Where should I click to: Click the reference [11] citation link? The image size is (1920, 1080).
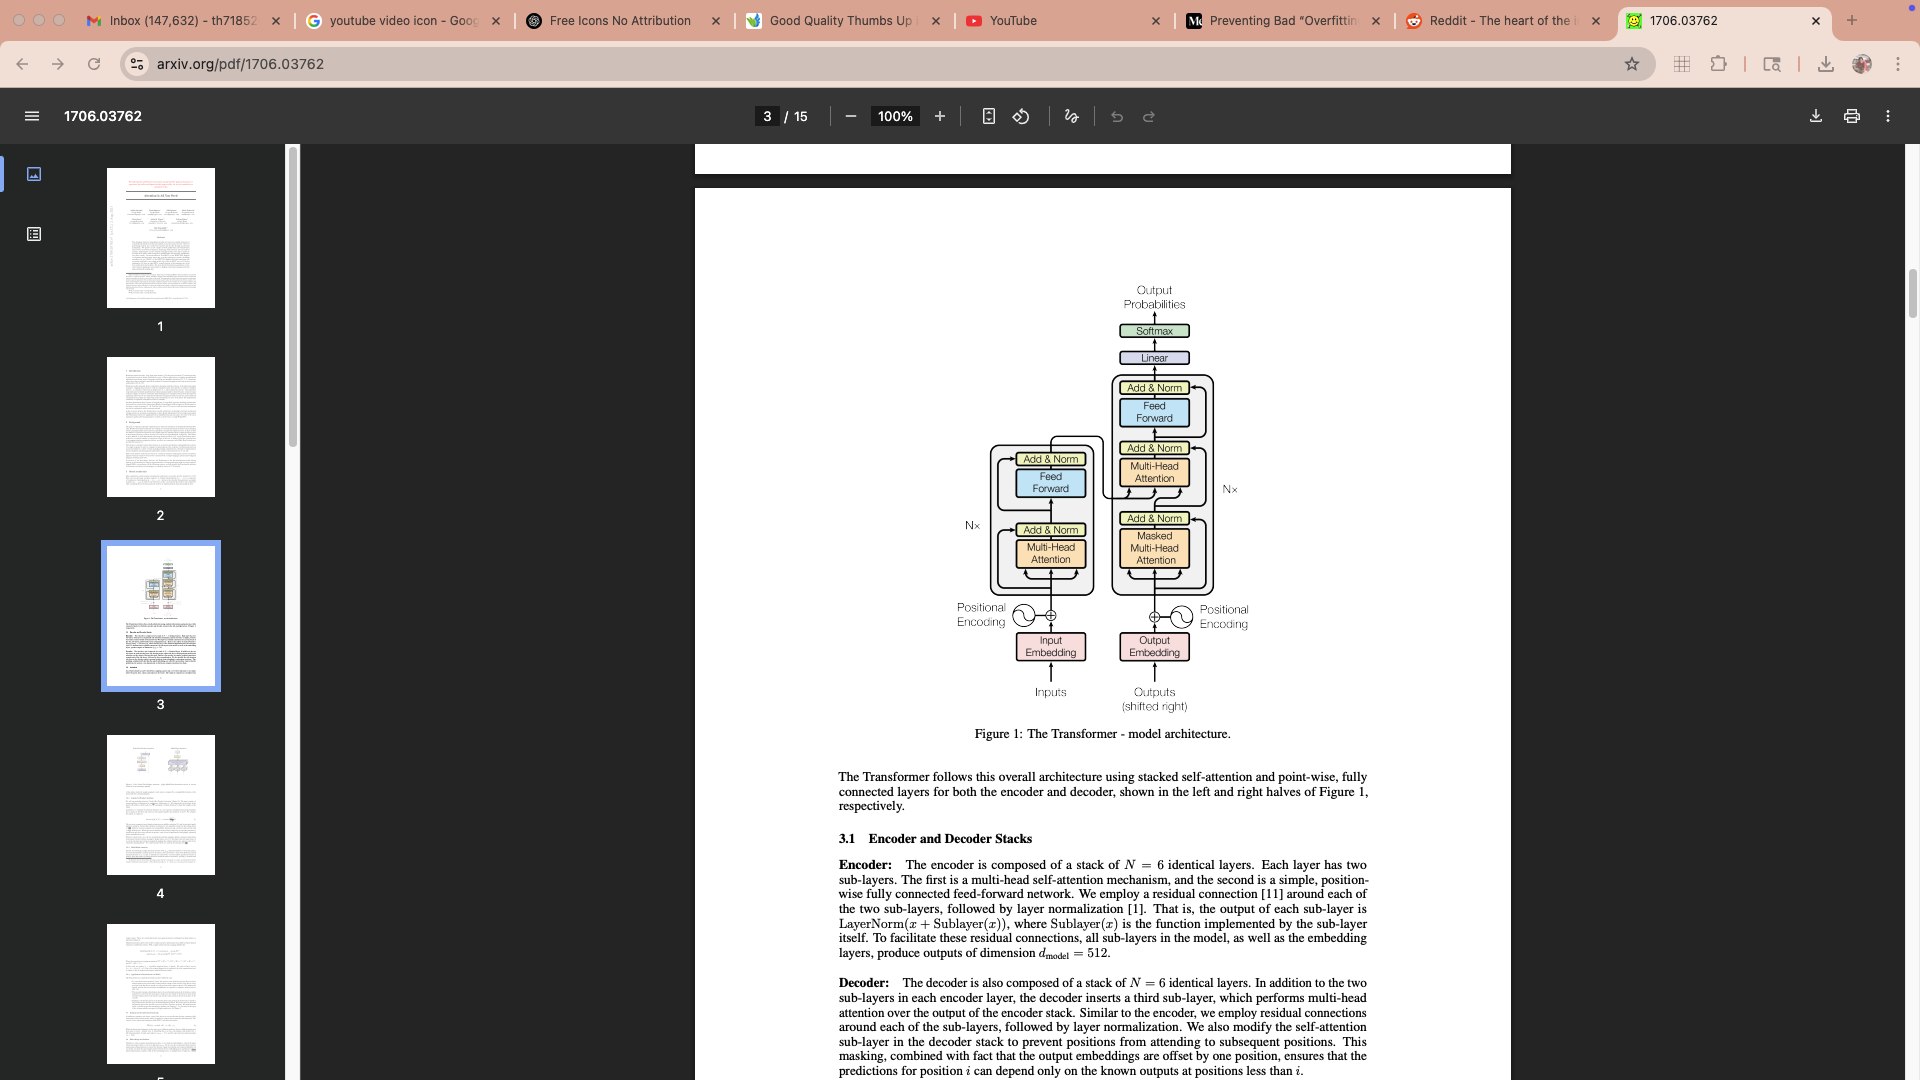coord(1272,894)
